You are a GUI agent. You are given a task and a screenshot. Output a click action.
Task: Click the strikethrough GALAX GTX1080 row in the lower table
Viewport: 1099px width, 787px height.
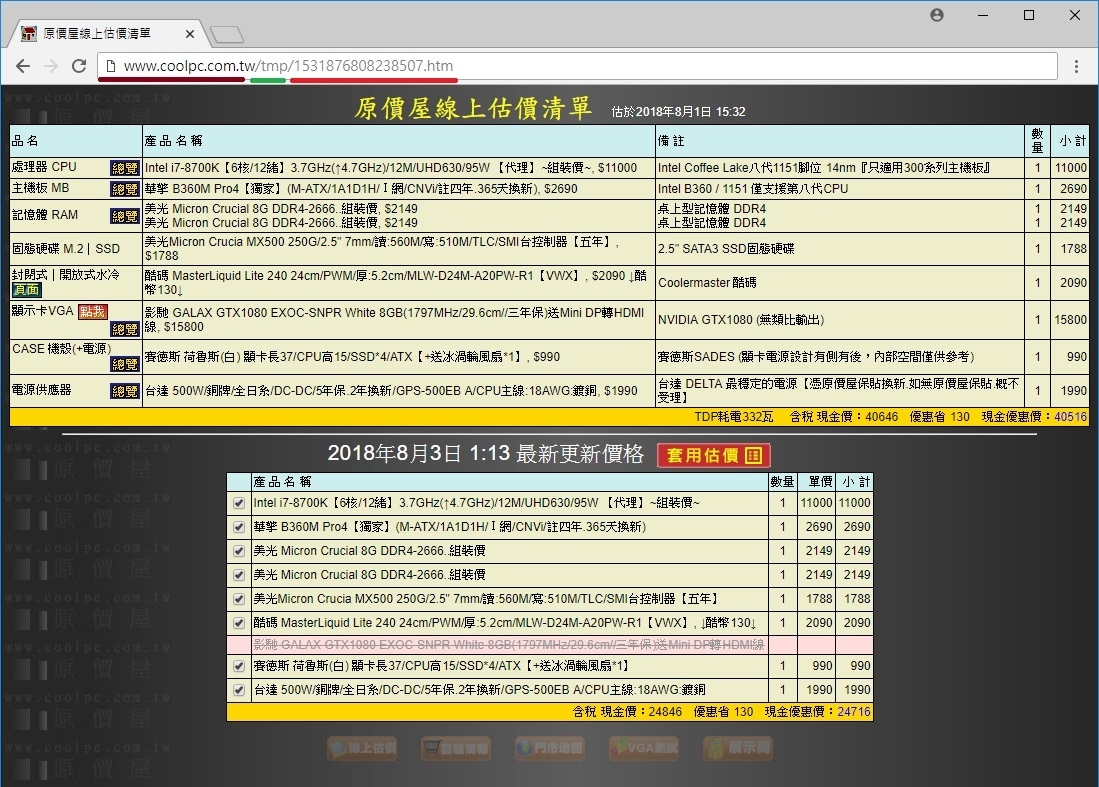point(509,645)
